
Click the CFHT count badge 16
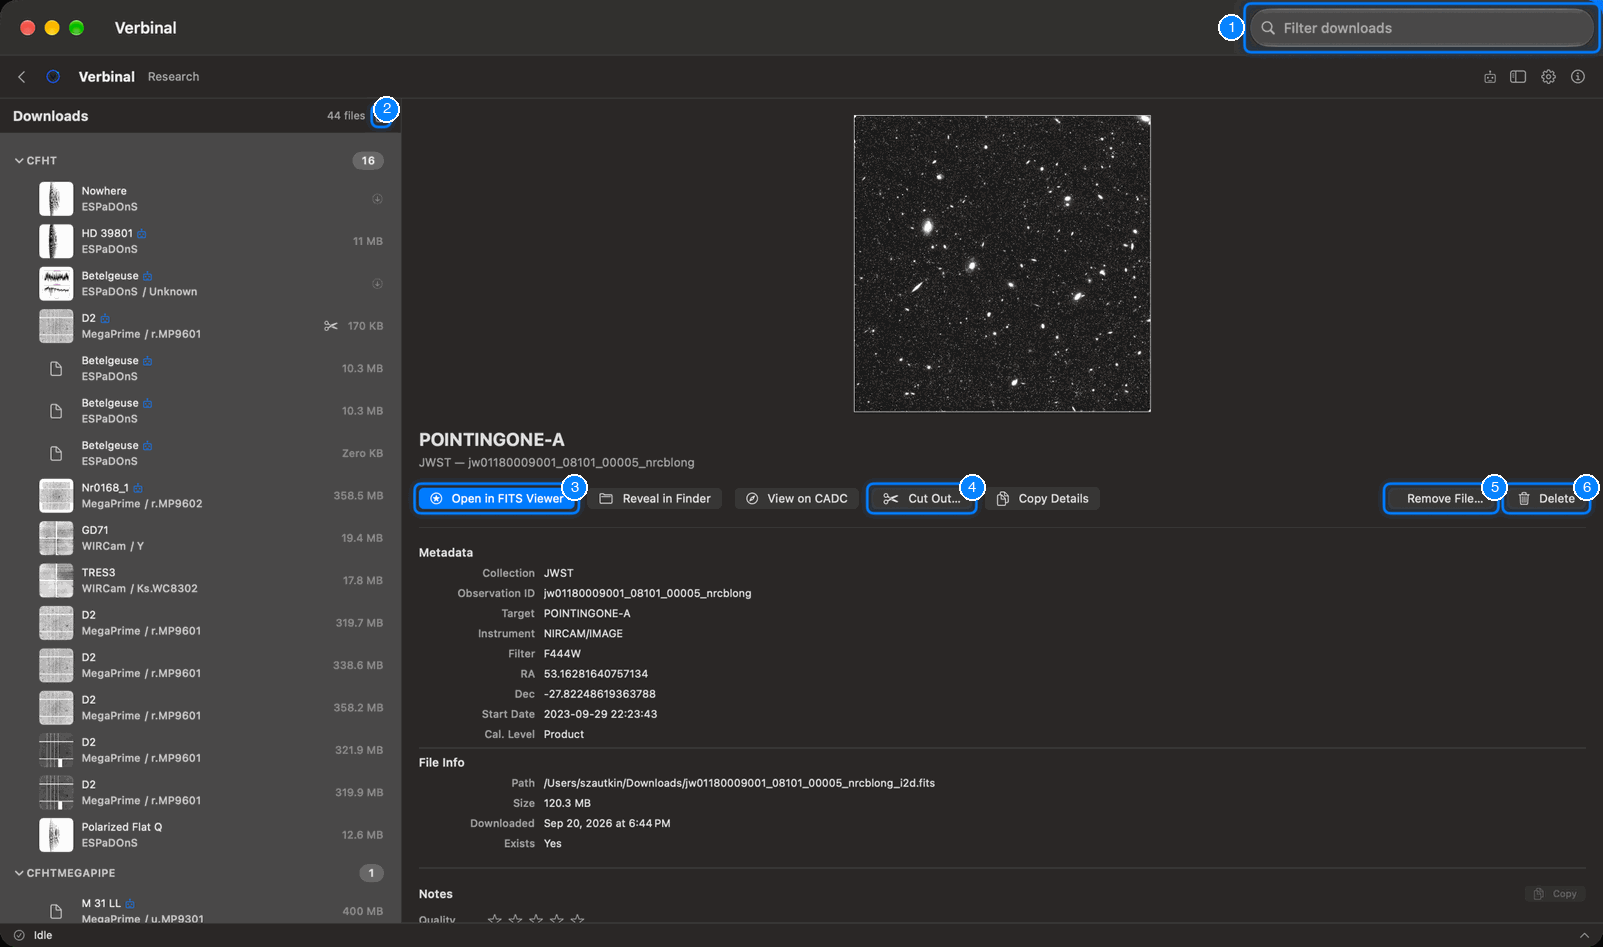point(368,161)
